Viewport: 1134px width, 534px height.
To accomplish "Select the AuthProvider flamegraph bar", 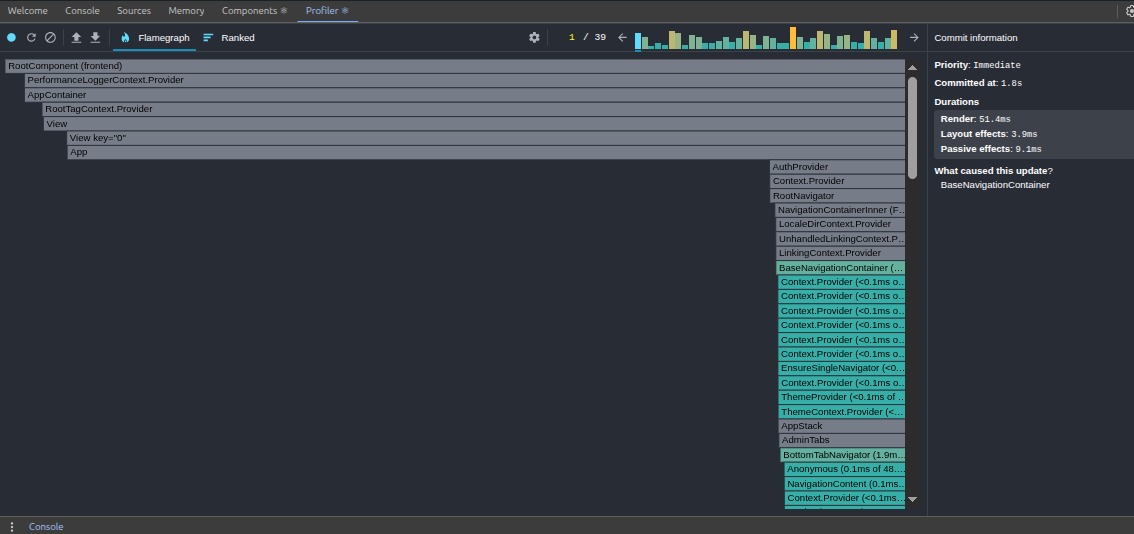I will (x=837, y=167).
